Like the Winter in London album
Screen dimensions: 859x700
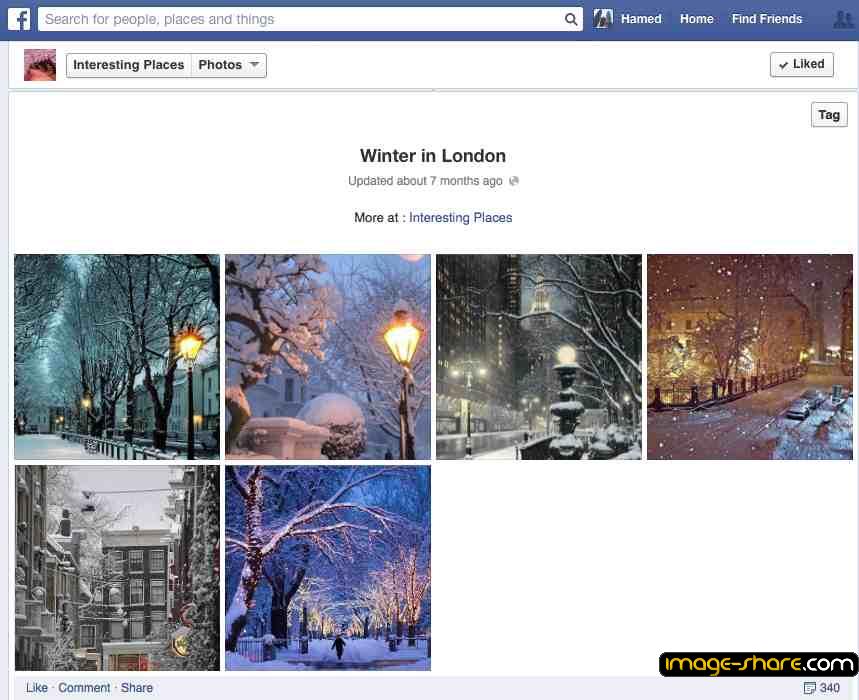click(x=37, y=688)
